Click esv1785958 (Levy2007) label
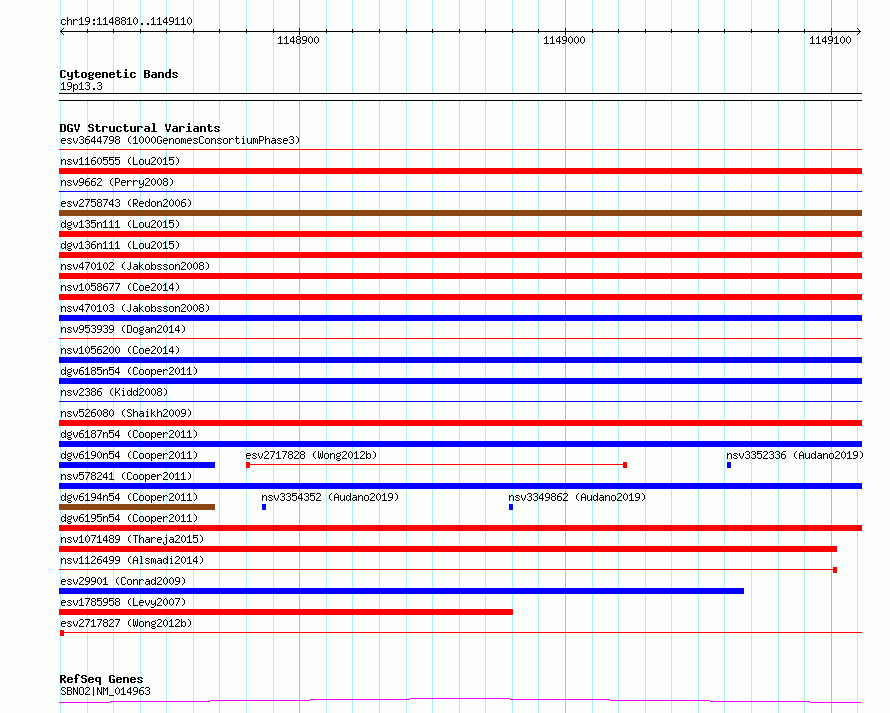Viewport: 890px width, 713px height. [x=123, y=602]
